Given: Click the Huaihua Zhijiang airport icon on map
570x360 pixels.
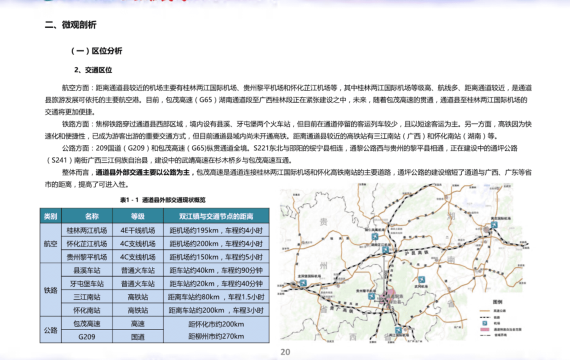Looking at the screenshot, I should (385, 249).
